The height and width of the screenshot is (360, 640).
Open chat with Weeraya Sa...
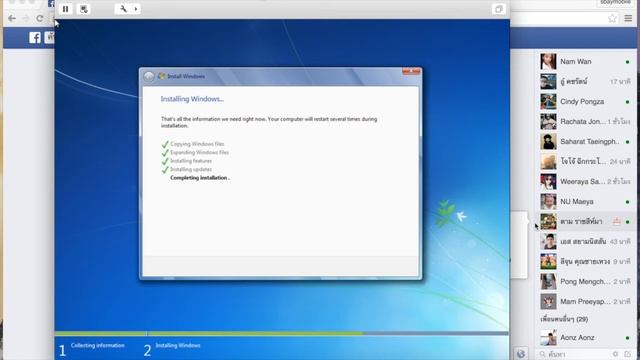point(585,182)
